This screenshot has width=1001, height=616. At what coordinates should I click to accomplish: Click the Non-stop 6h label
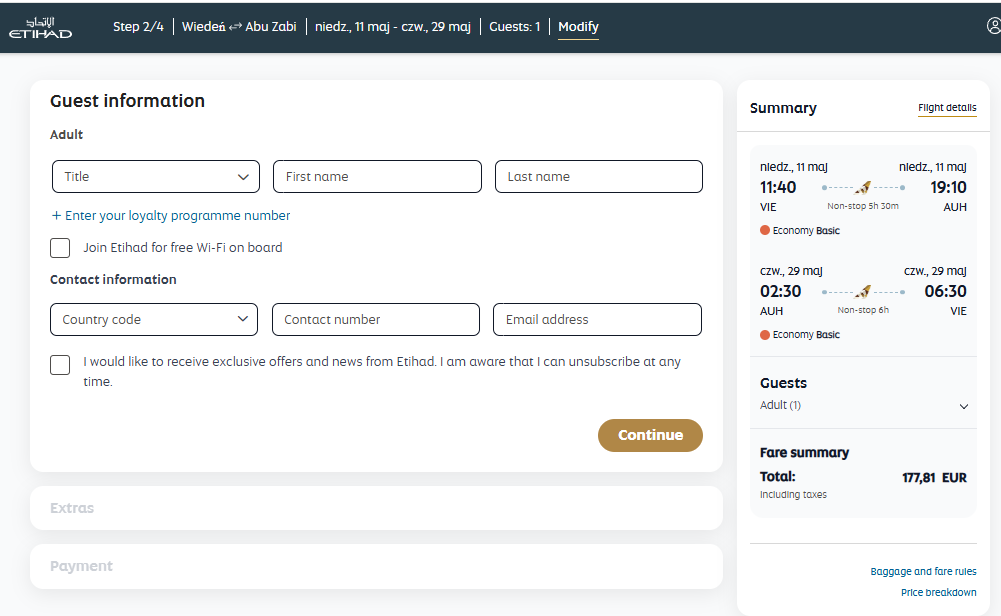(x=862, y=310)
